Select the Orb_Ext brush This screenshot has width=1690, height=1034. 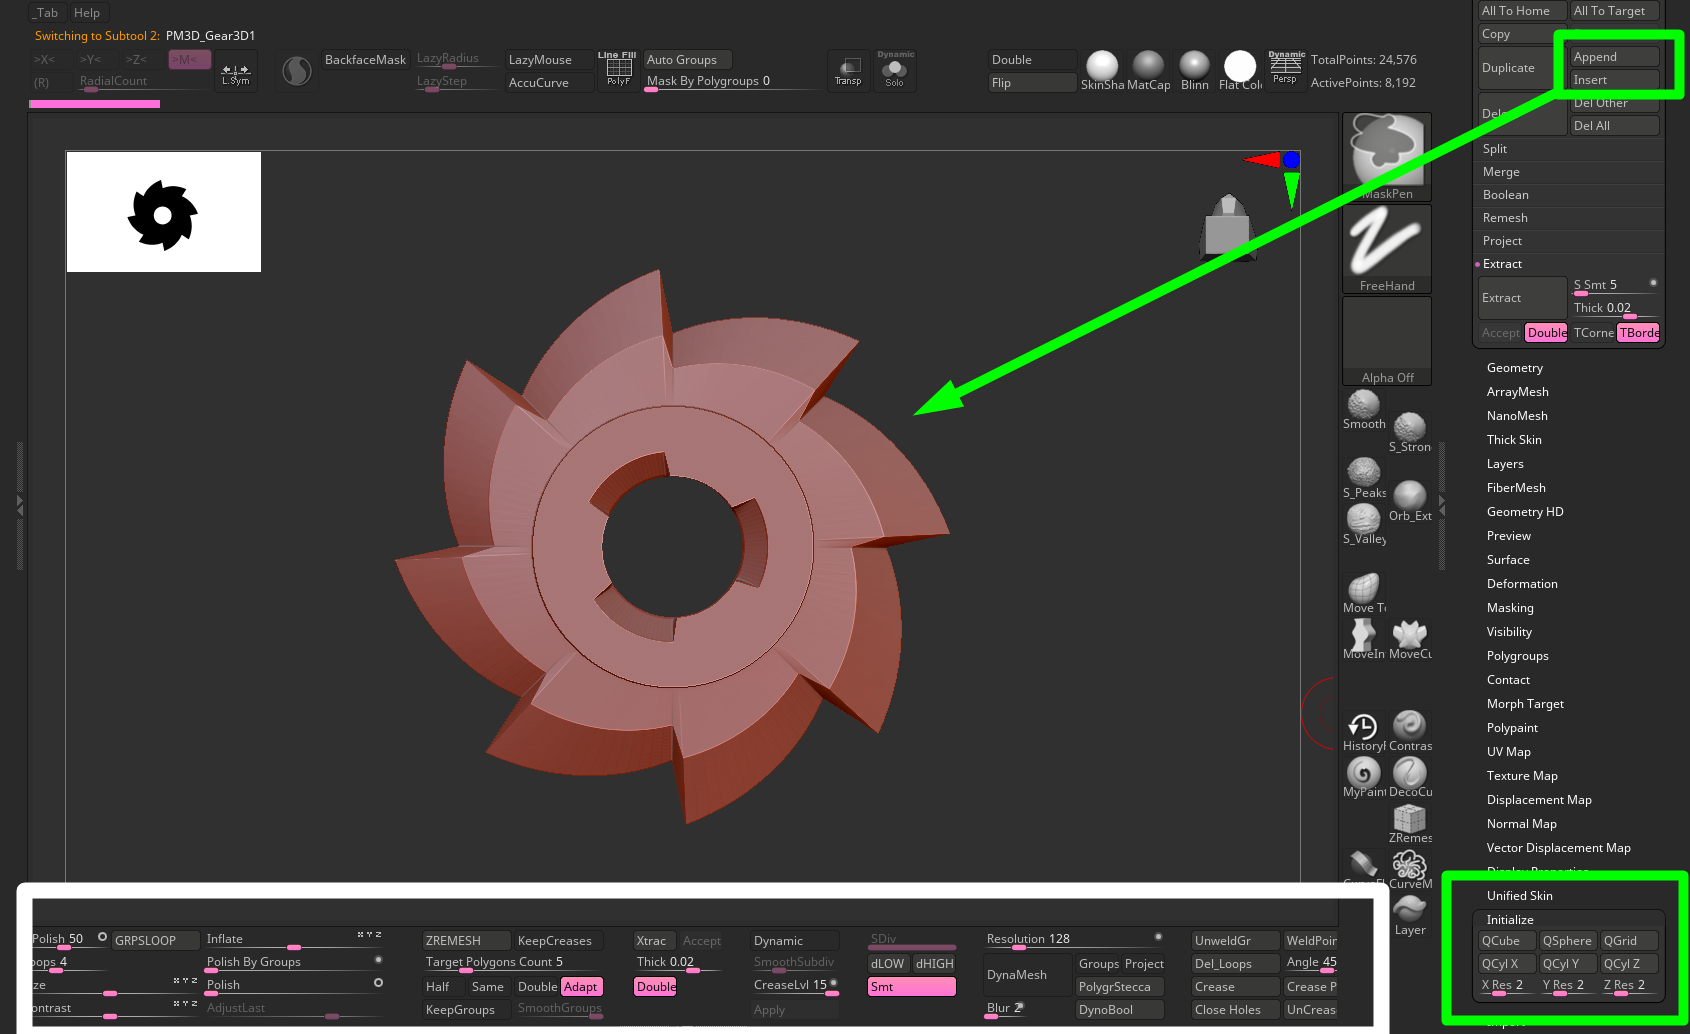pyautogui.click(x=1410, y=497)
